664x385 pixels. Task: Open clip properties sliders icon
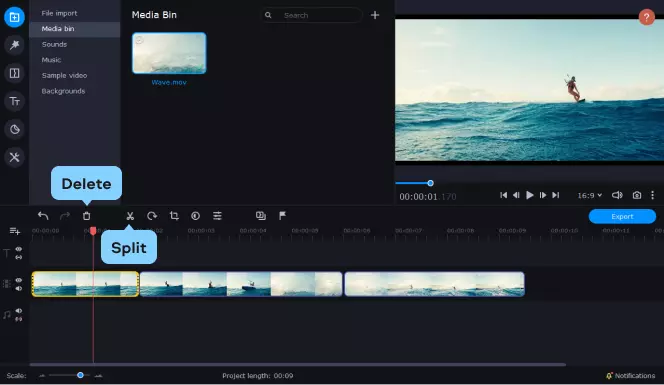(x=217, y=216)
